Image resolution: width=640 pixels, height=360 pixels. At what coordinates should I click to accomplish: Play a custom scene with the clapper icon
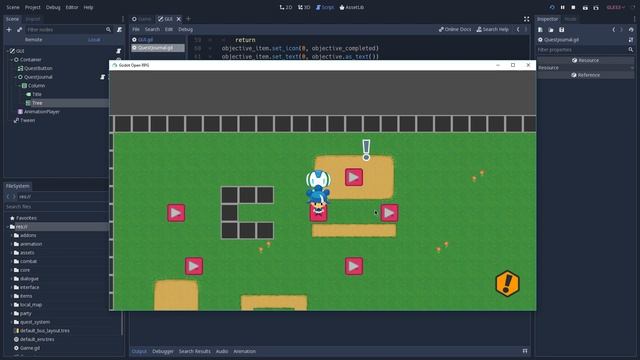[596, 7]
